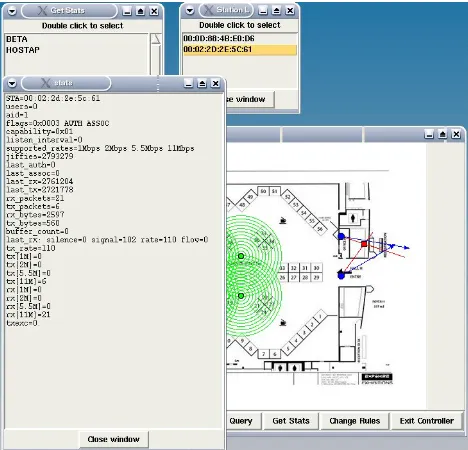Viewport: 468px width, 450px height.
Task: Select station 00:0D:88:4B:E0:D6
Action: (x=239, y=39)
